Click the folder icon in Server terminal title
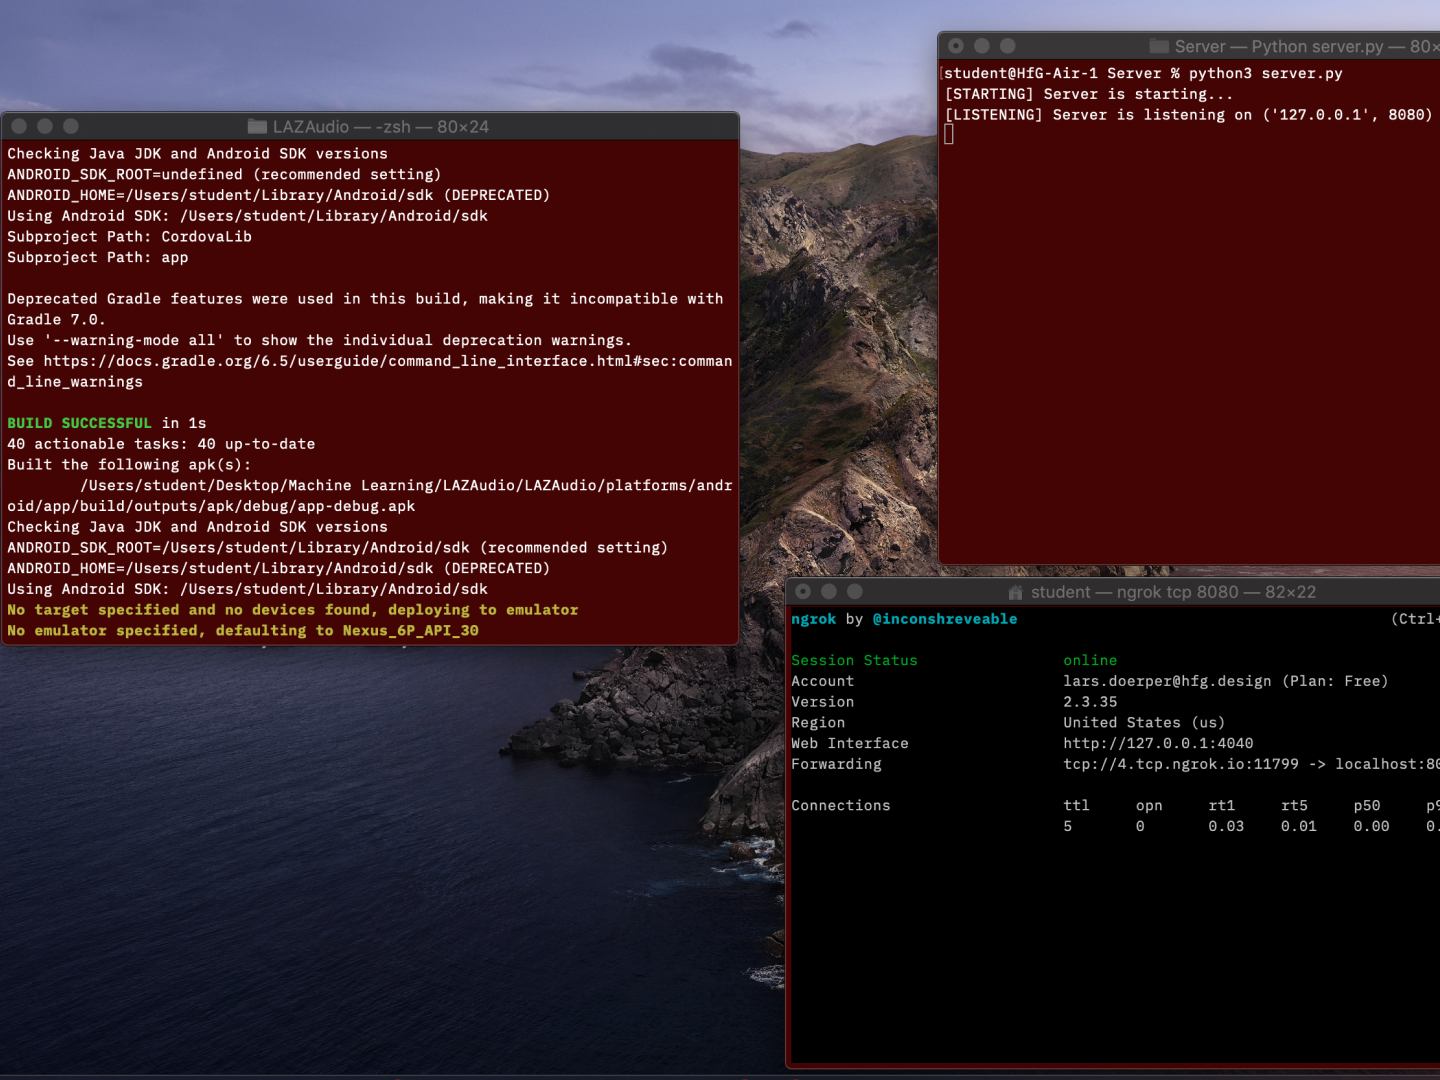1440x1080 pixels. [1159, 46]
